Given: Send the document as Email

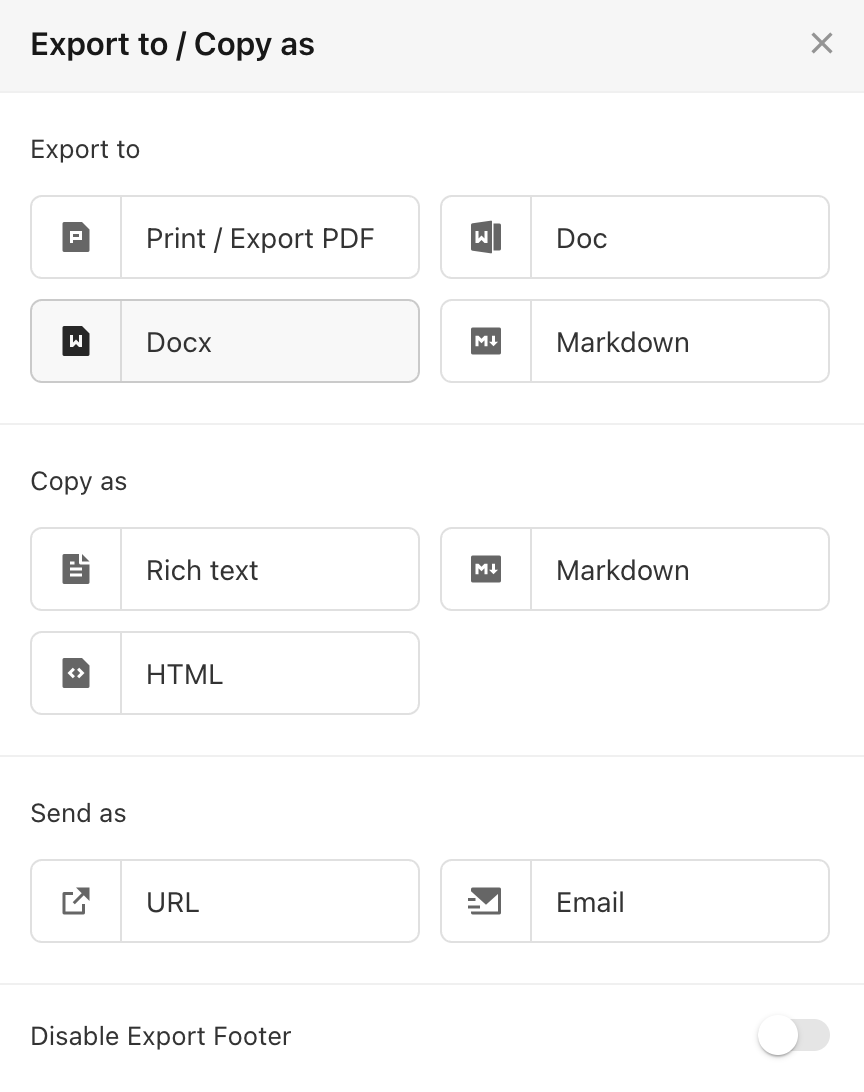Looking at the screenshot, I should [x=635, y=901].
